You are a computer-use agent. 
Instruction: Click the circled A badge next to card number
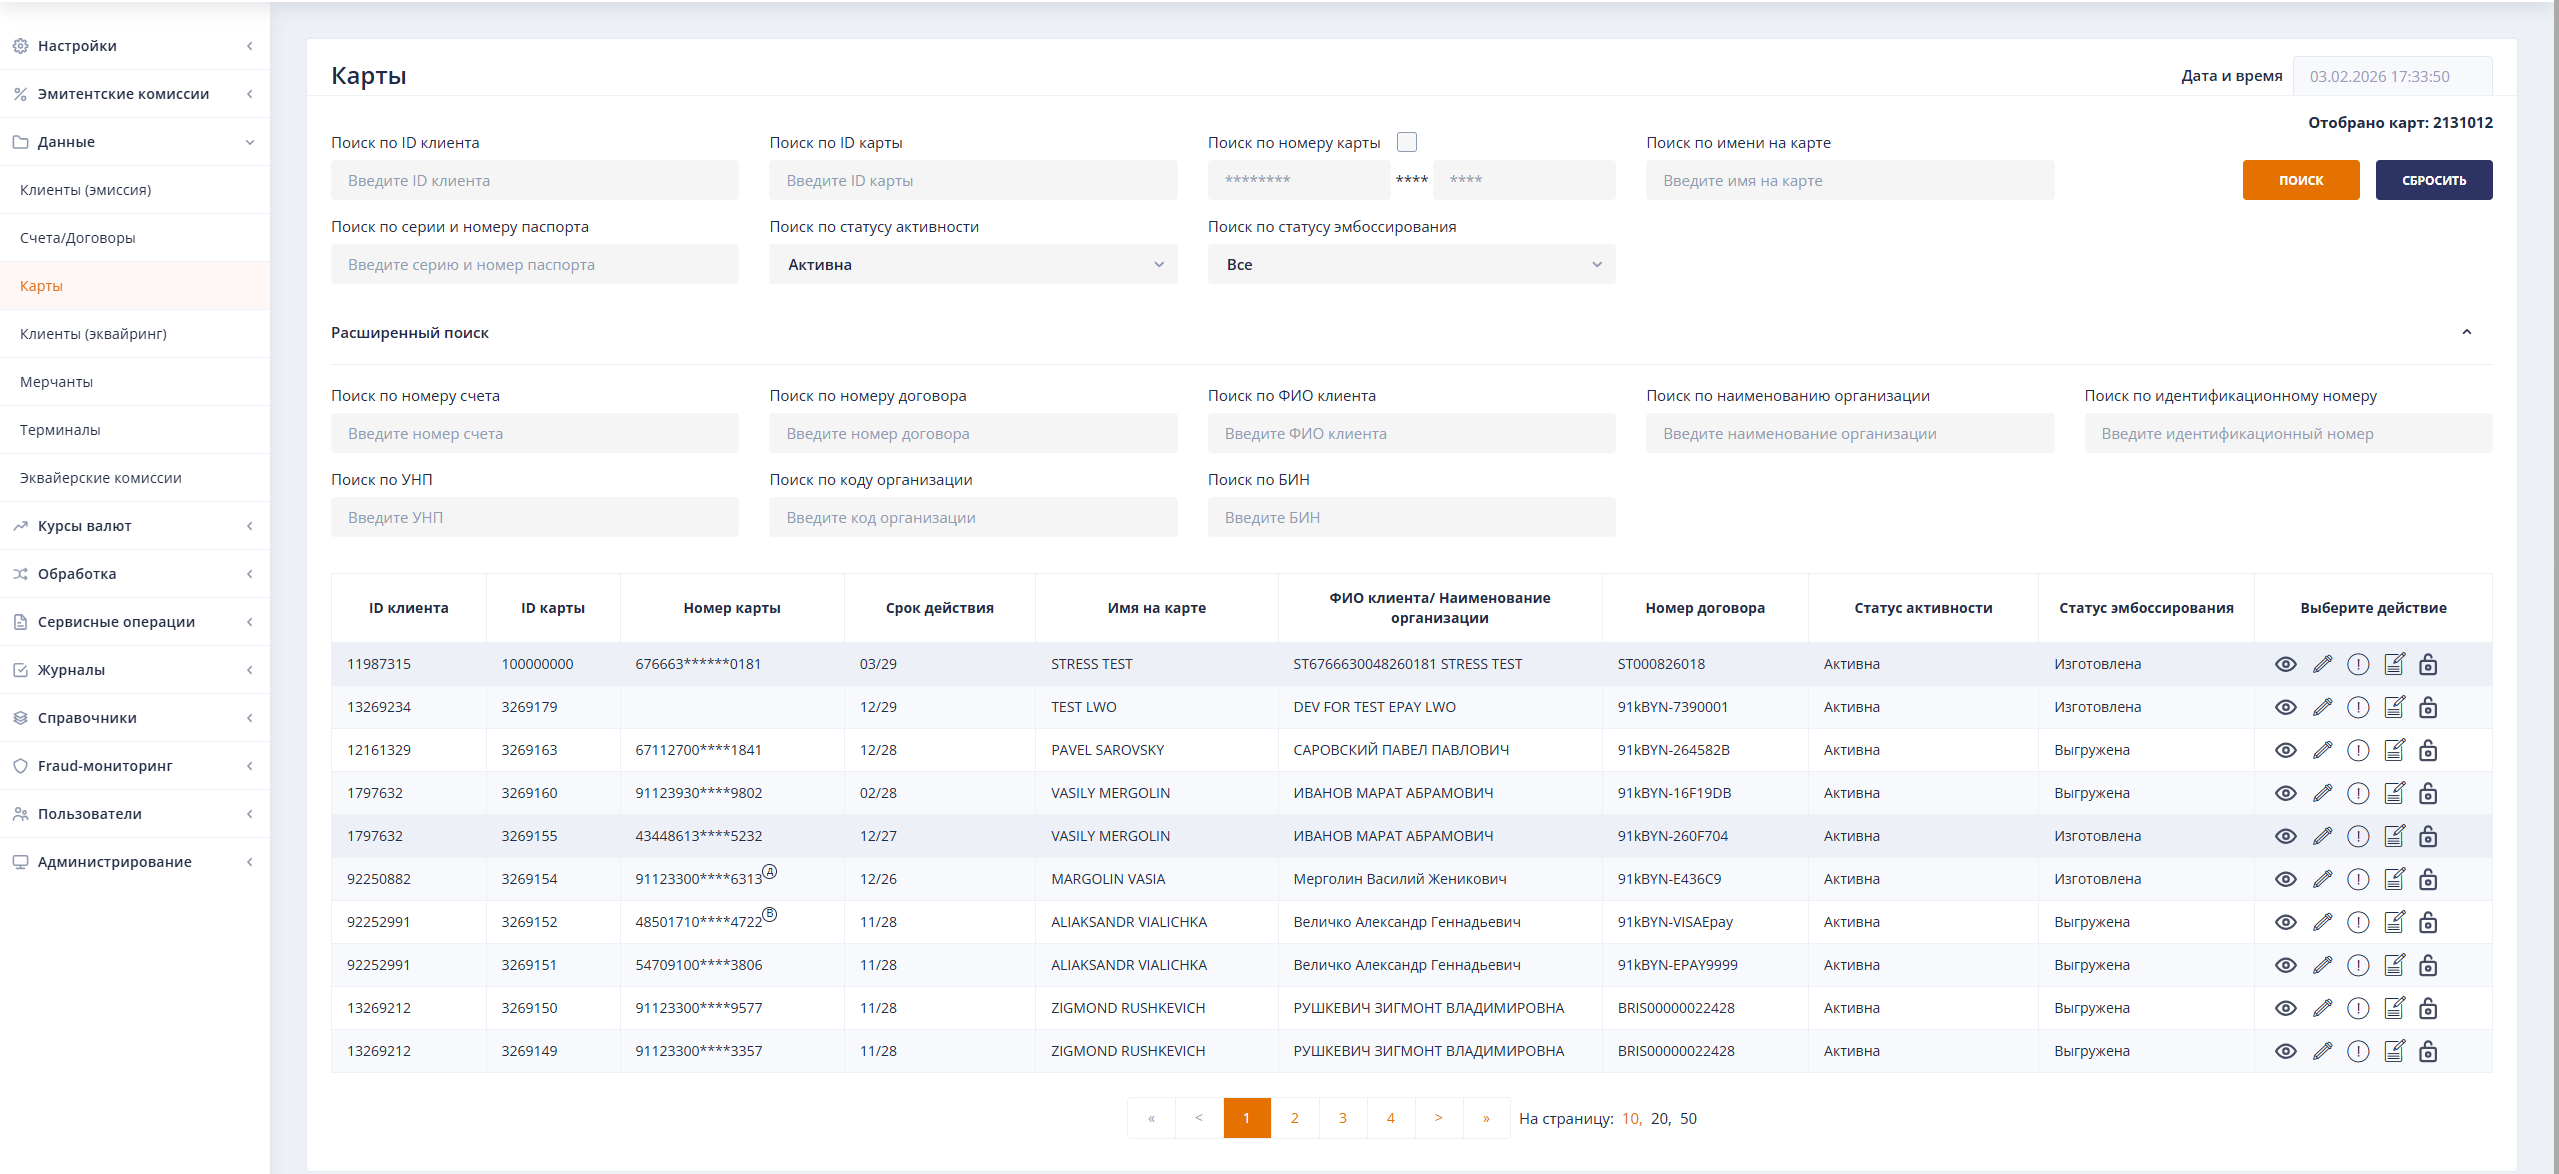tap(770, 872)
